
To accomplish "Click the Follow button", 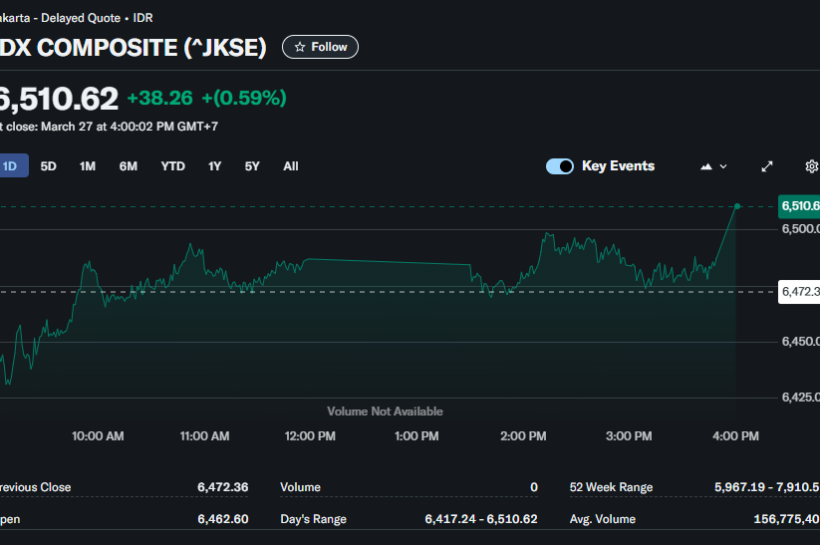I will (x=320, y=47).
